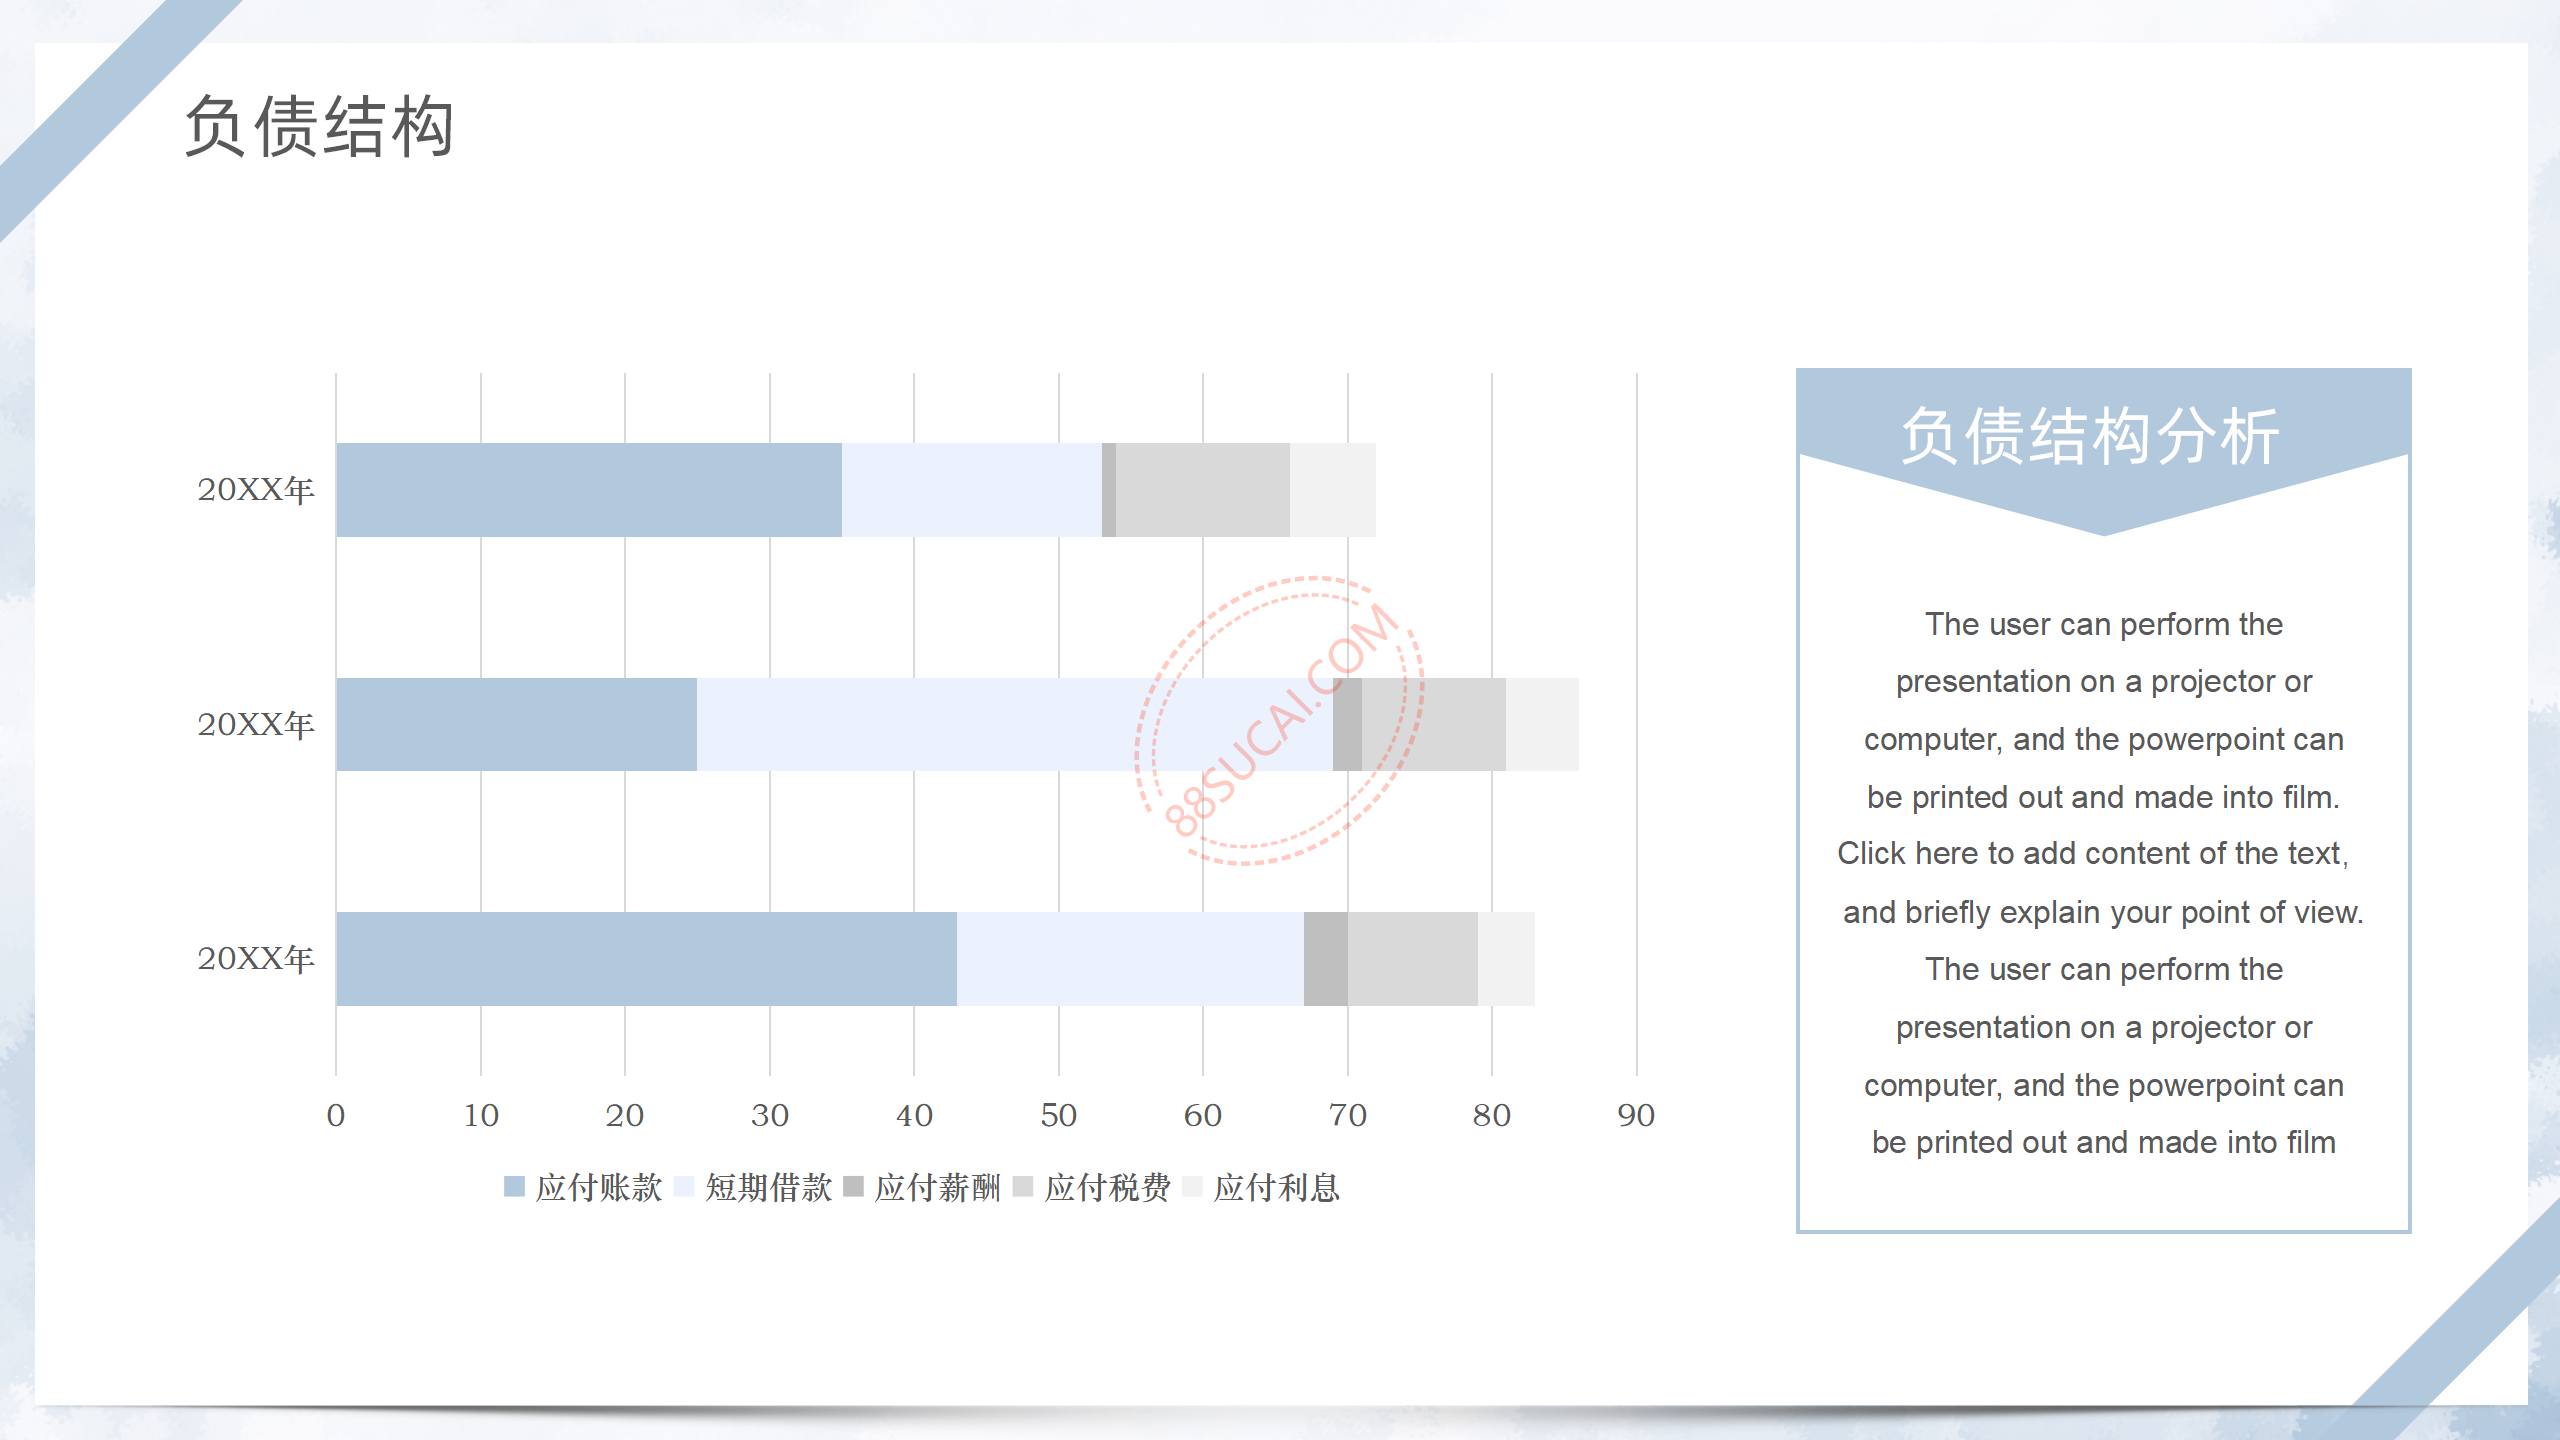This screenshot has width=2560, height=1440.
Task: Click the axis value 0
Action: pyautogui.click(x=336, y=1115)
